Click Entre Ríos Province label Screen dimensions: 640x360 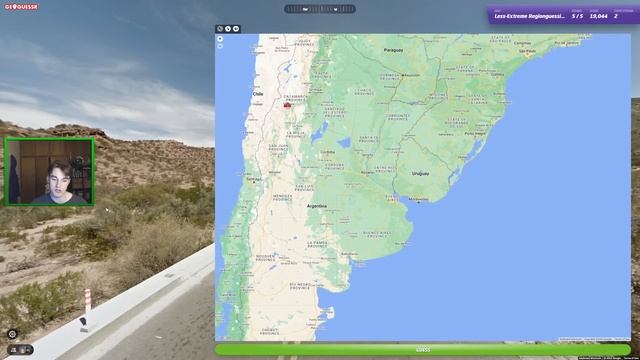tap(384, 169)
